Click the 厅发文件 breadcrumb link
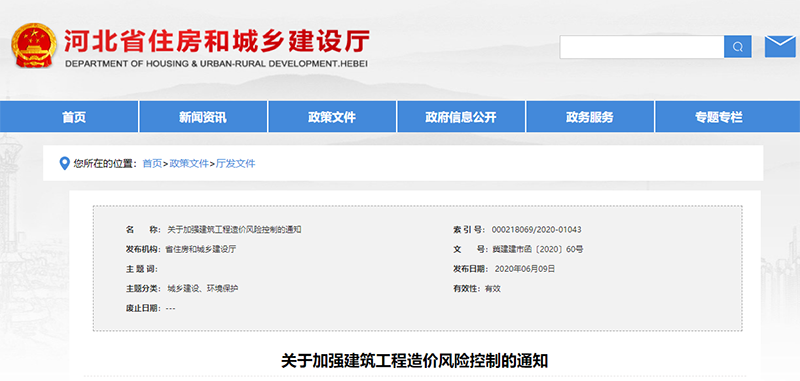The height and width of the screenshot is (381, 800). [x=236, y=164]
